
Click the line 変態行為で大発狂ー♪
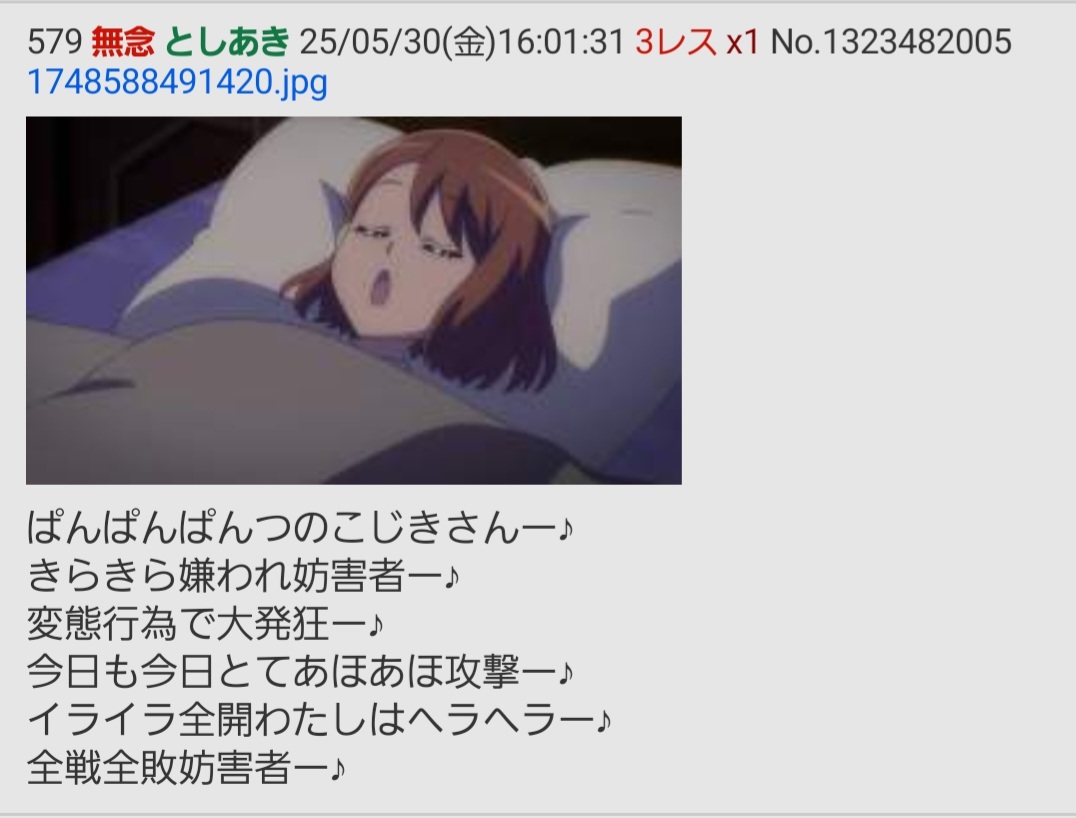[x=204, y=624]
